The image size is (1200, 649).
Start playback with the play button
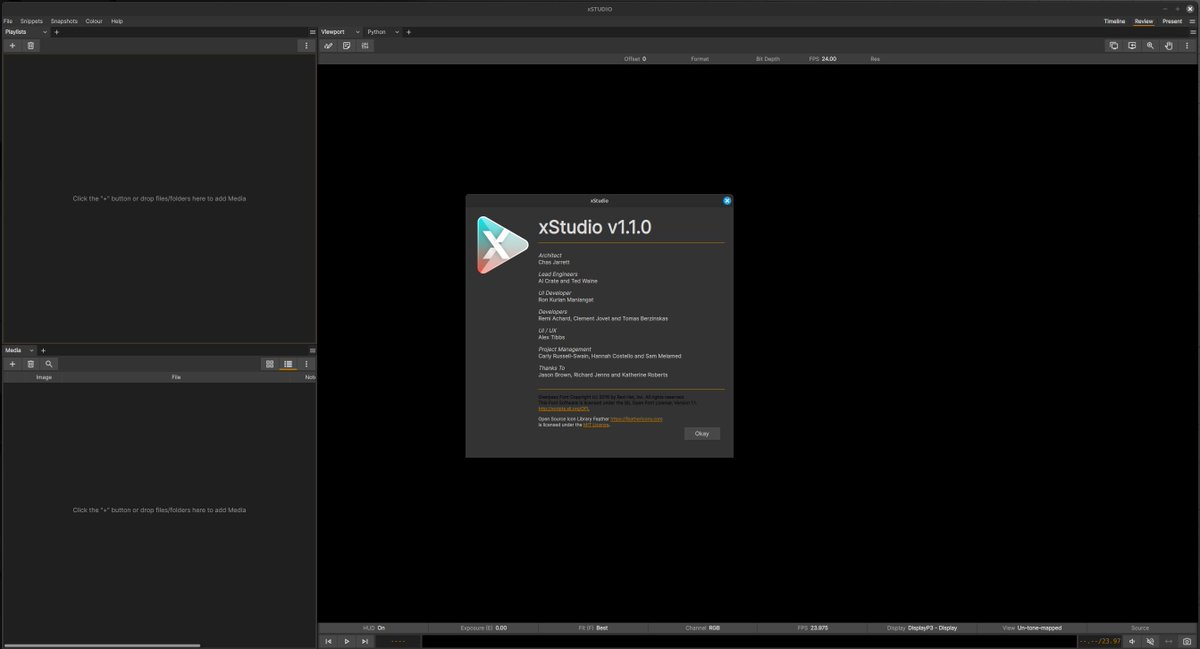tap(346, 641)
